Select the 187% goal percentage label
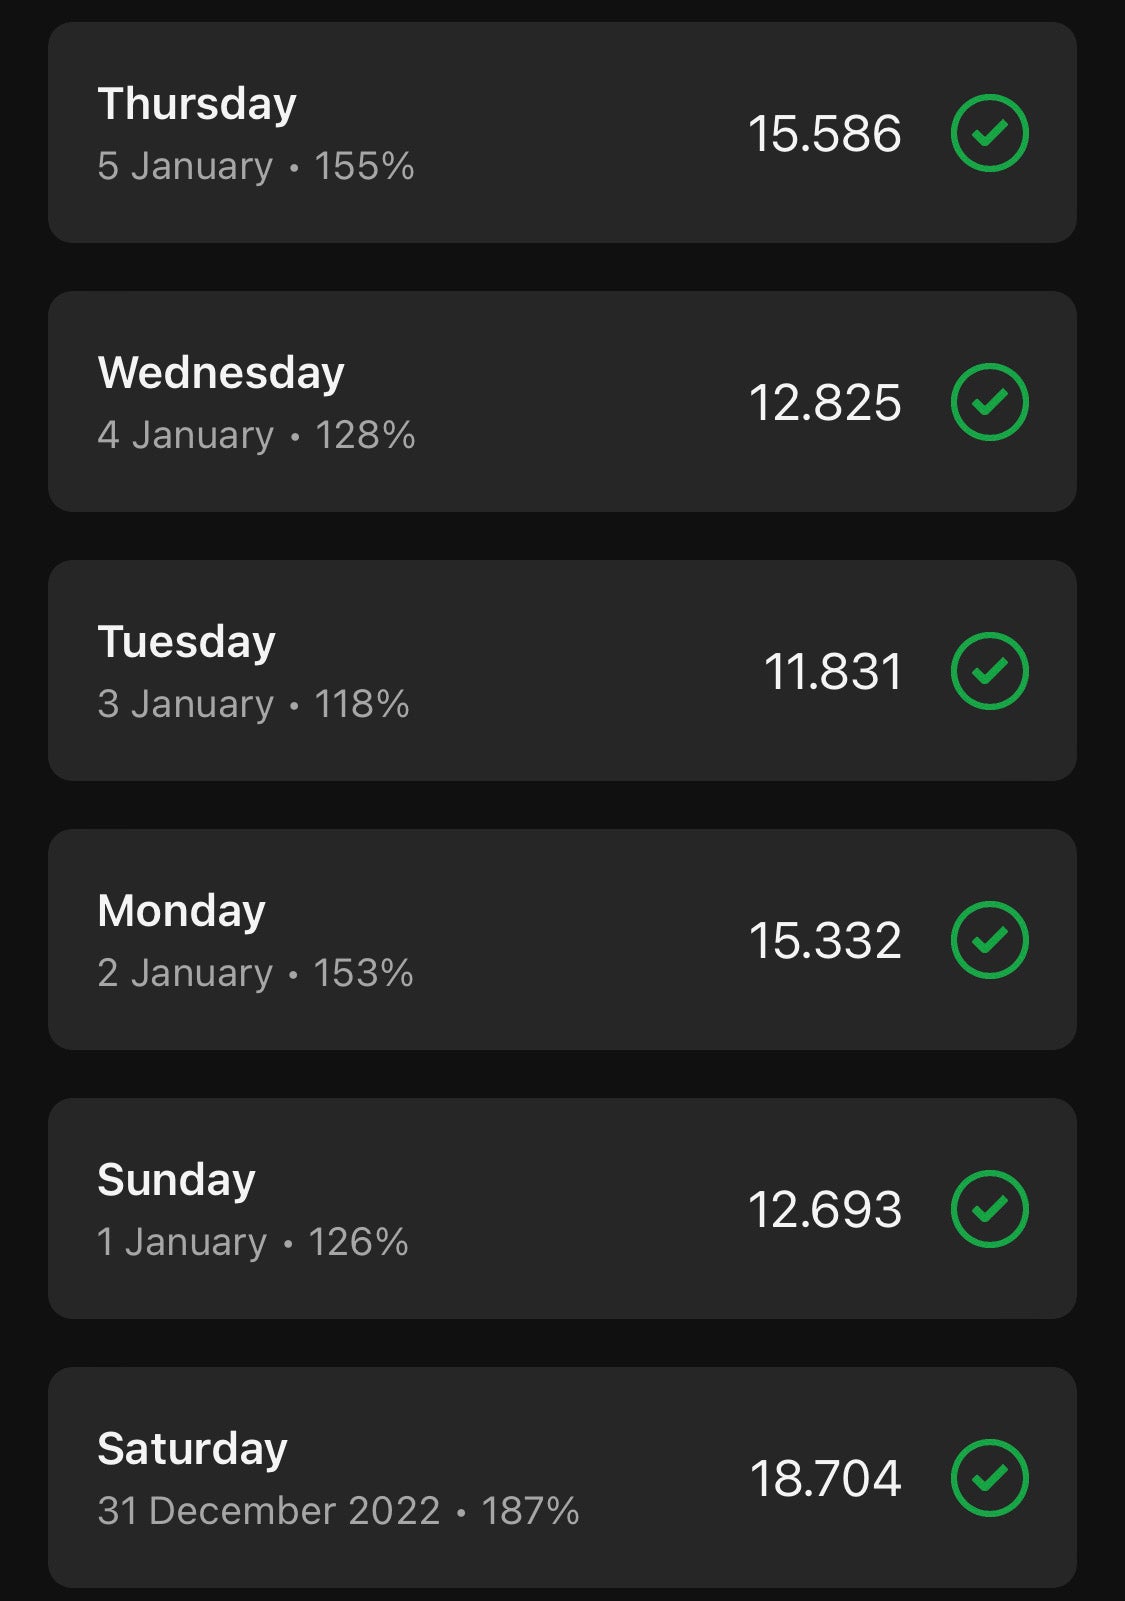This screenshot has height=1601, width=1125. click(530, 1511)
